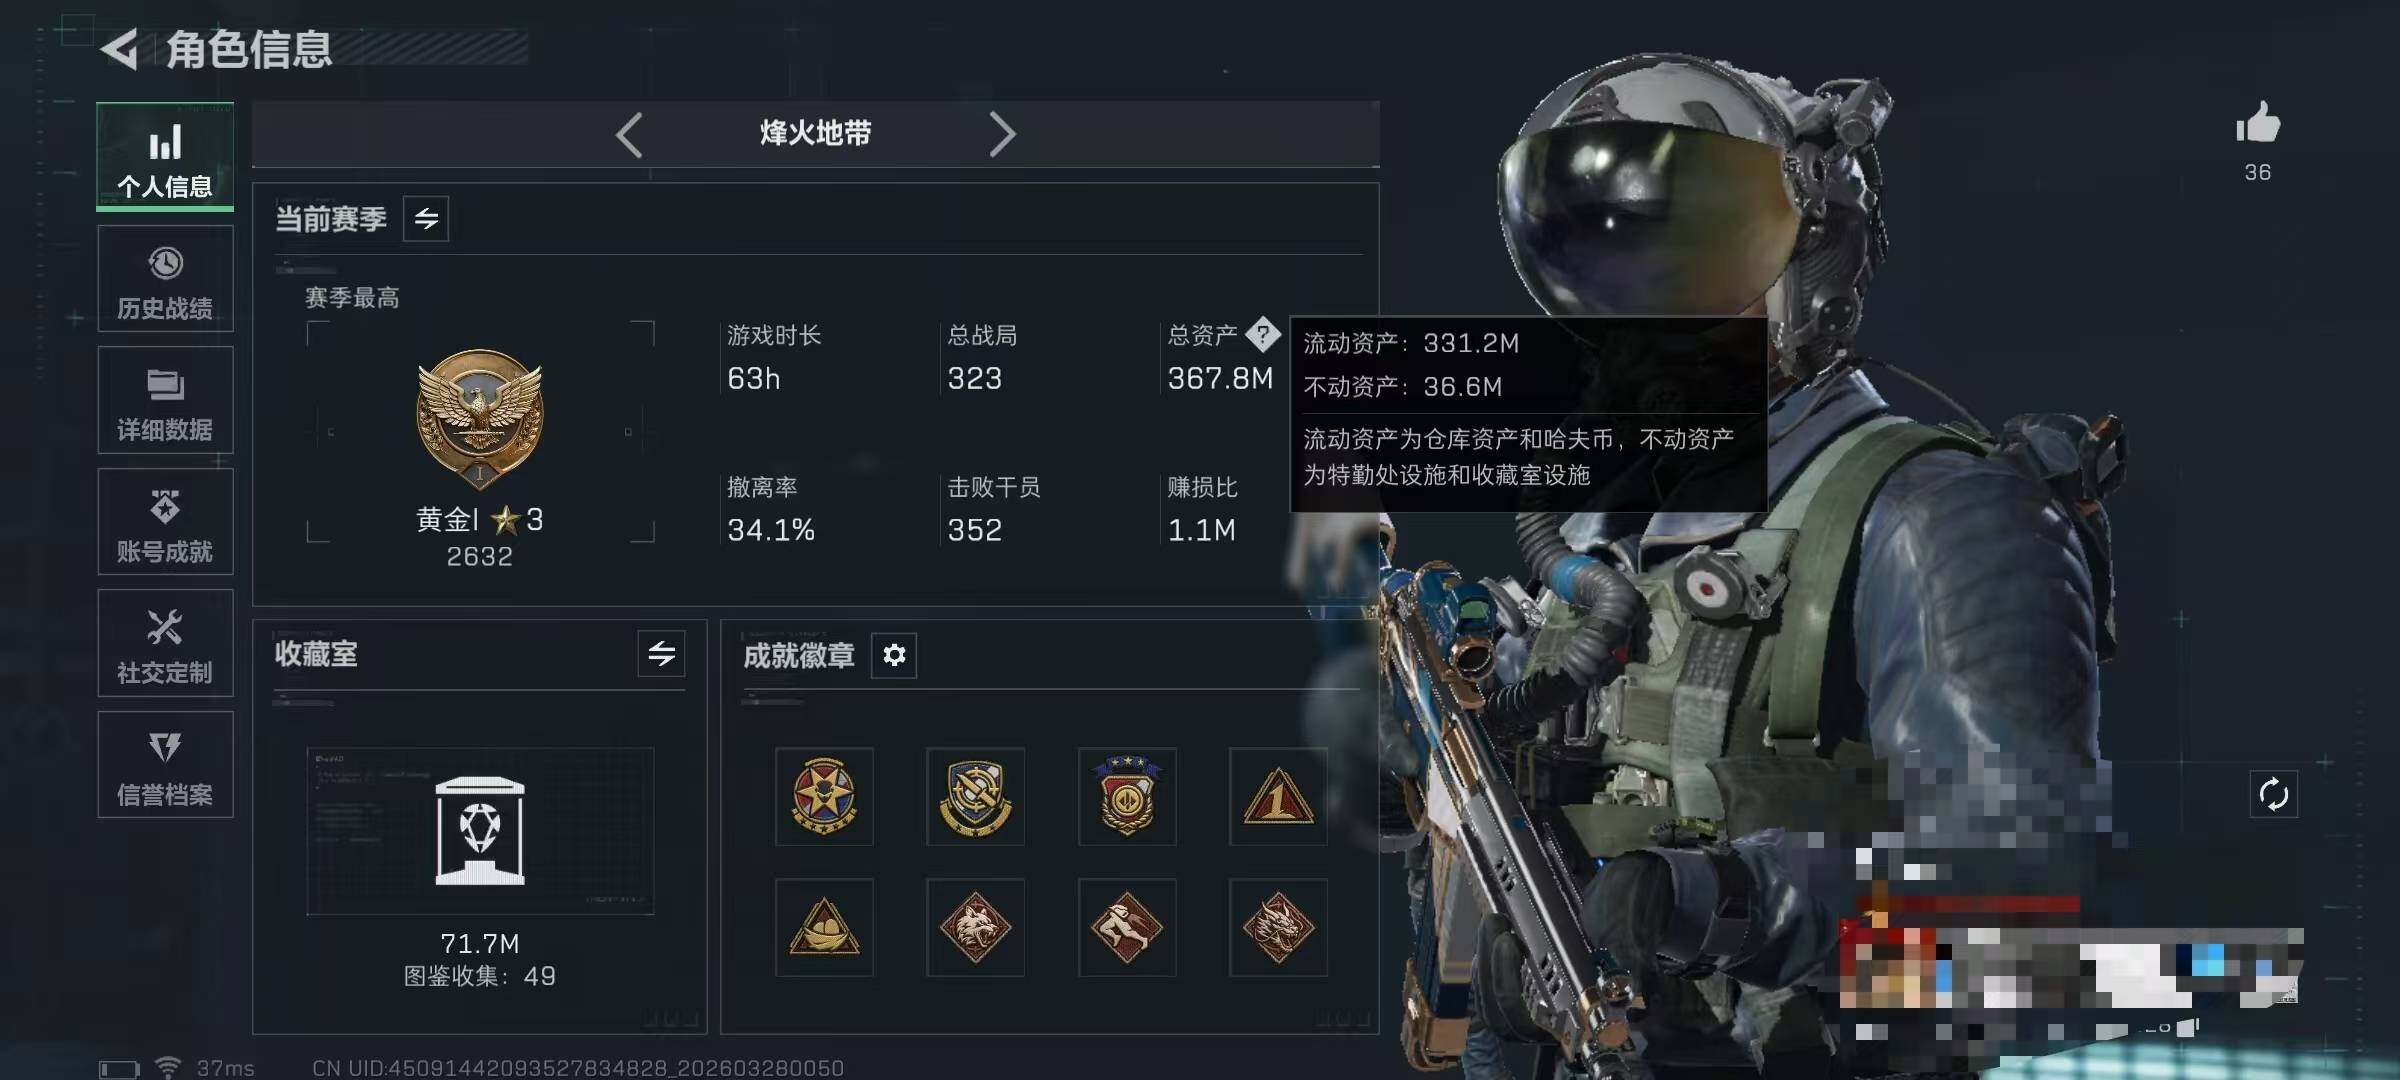
Task: Open the 历史战绩 sidebar tab
Action: (x=165, y=279)
